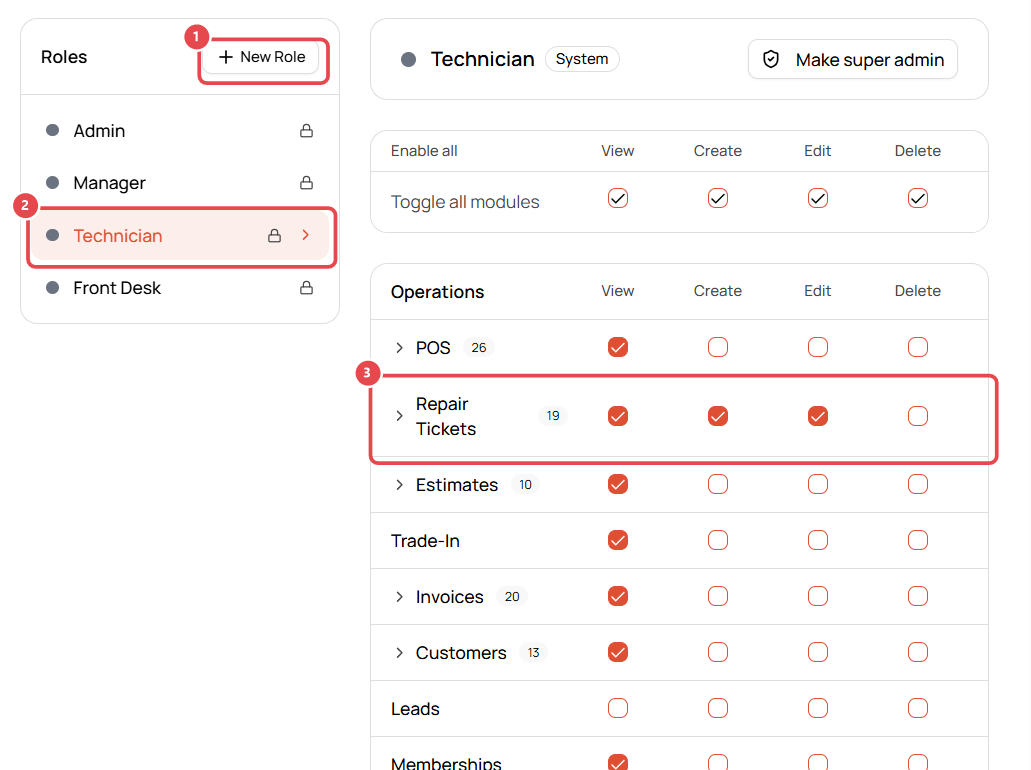1031x770 pixels.
Task: Click the Operations section heading
Action: [437, 292]
